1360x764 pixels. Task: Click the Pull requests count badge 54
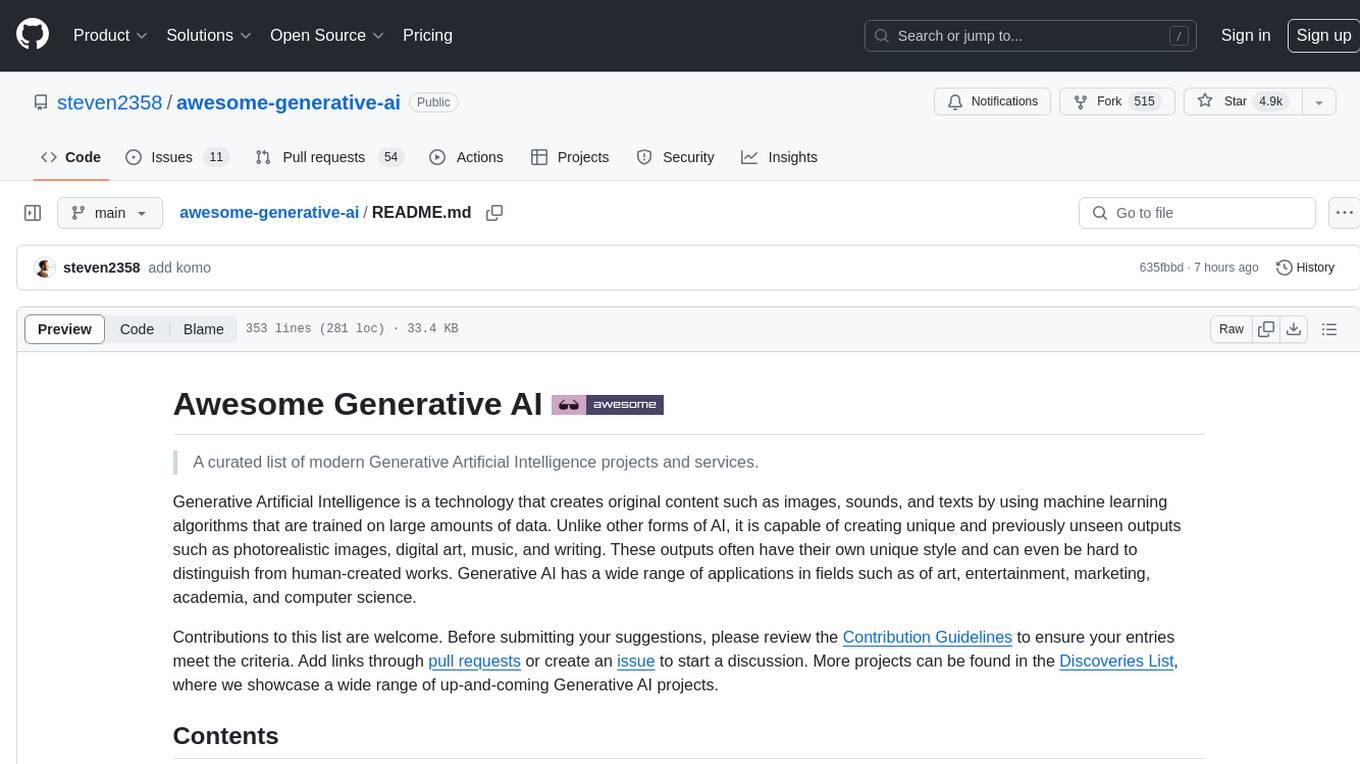(x=391, y=157)
